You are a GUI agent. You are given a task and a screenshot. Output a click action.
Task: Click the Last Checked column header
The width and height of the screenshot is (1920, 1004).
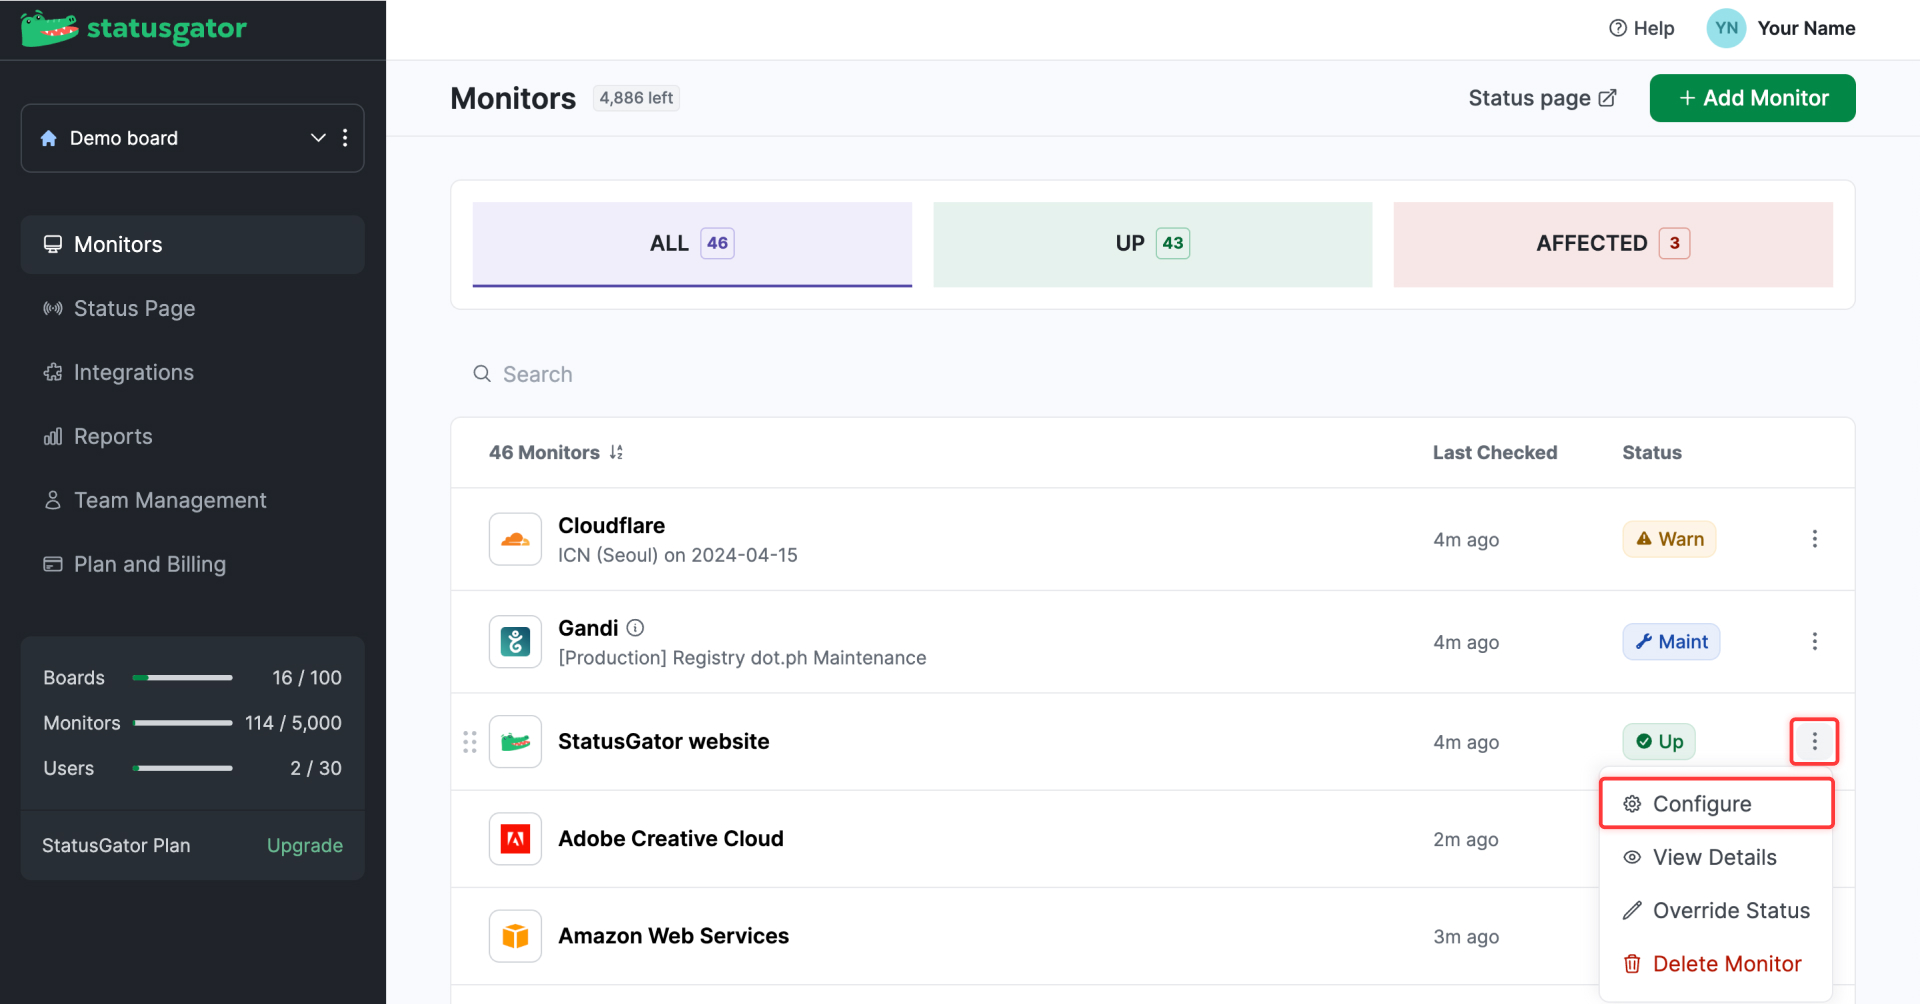(1495, 452)
